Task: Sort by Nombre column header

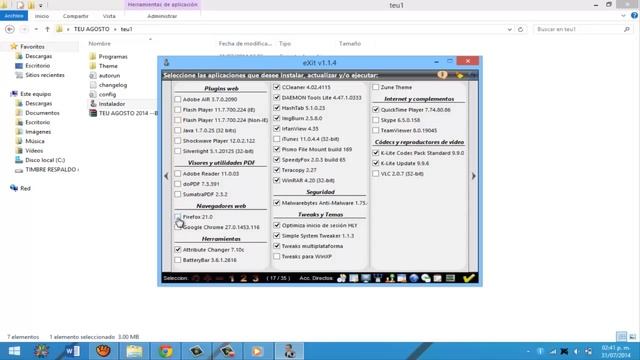Action: (100, 43)
